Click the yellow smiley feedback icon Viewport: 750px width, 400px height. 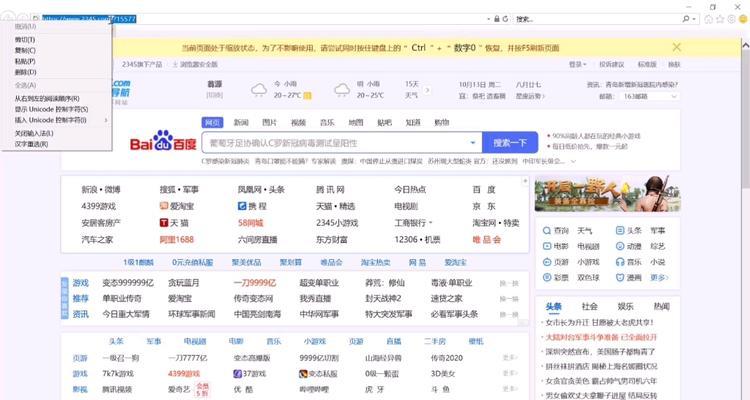click(743, 19)
